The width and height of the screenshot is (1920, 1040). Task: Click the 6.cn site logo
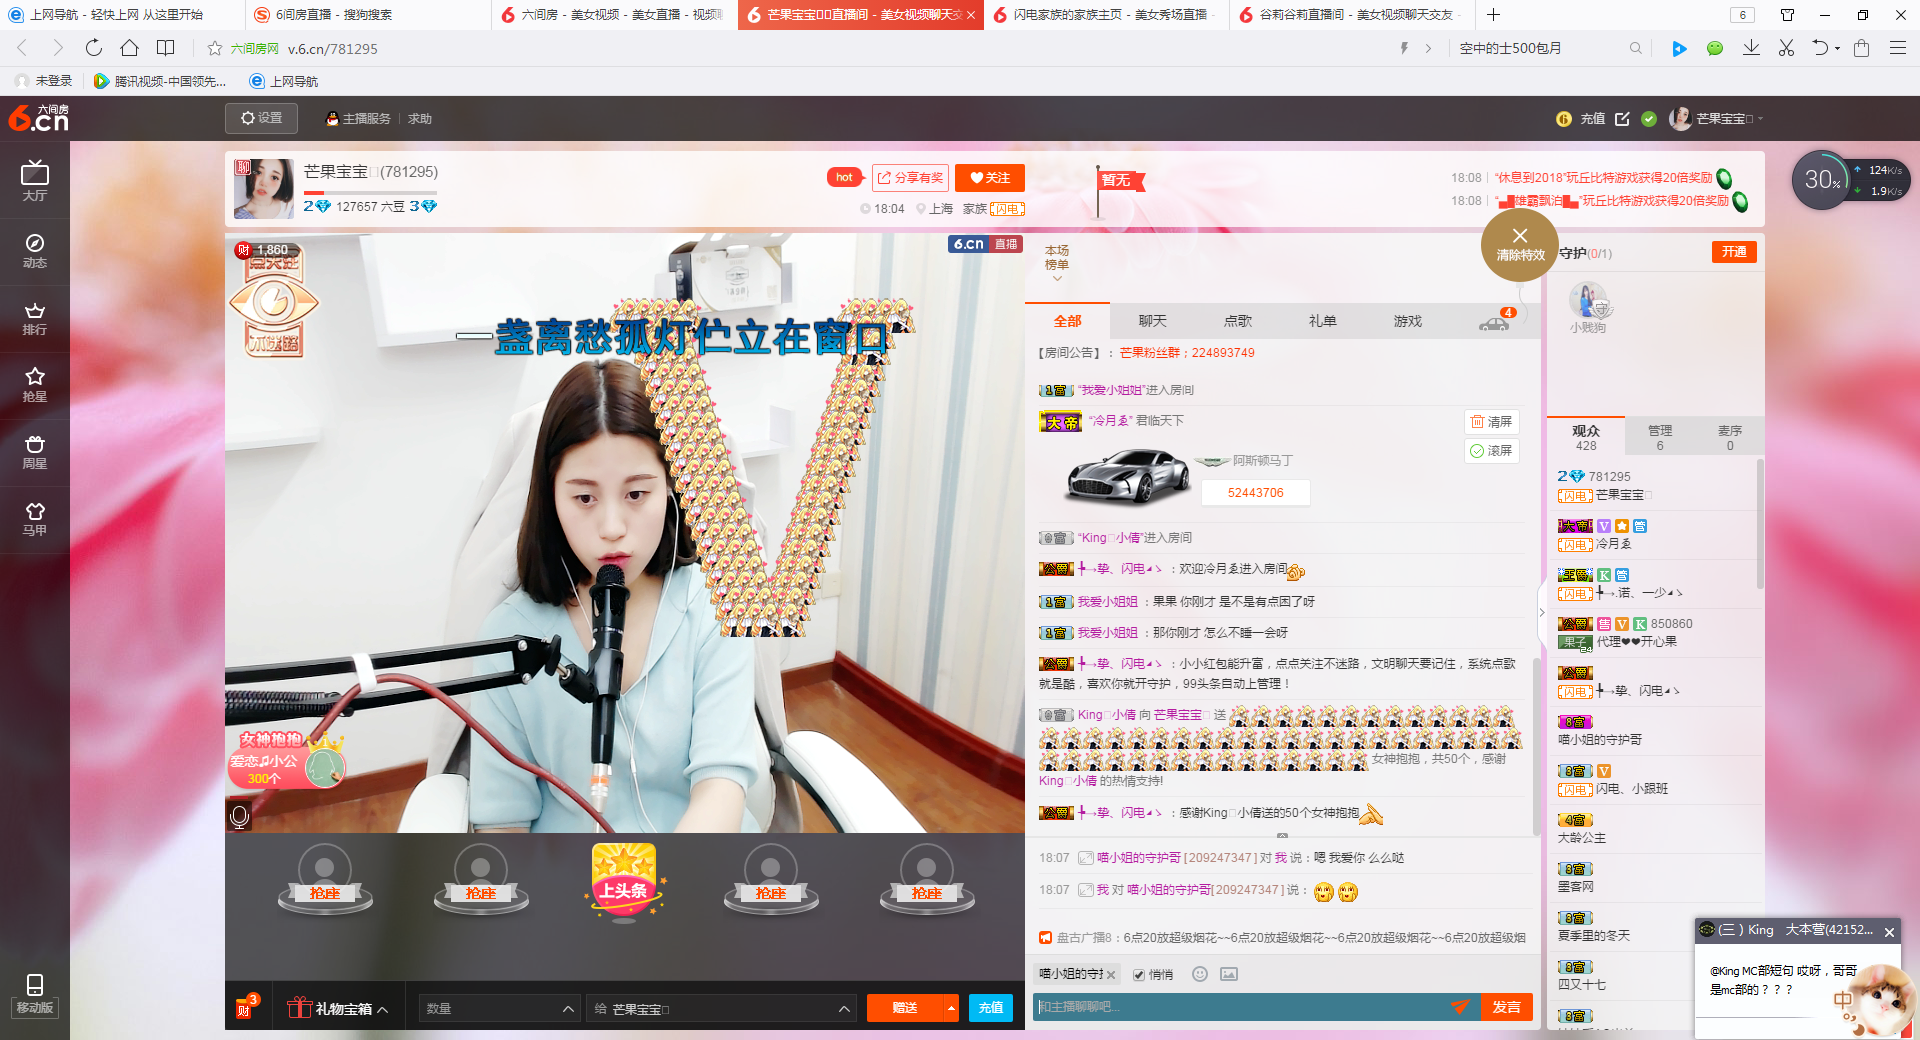pyautogui.click(x=39, y=118)
